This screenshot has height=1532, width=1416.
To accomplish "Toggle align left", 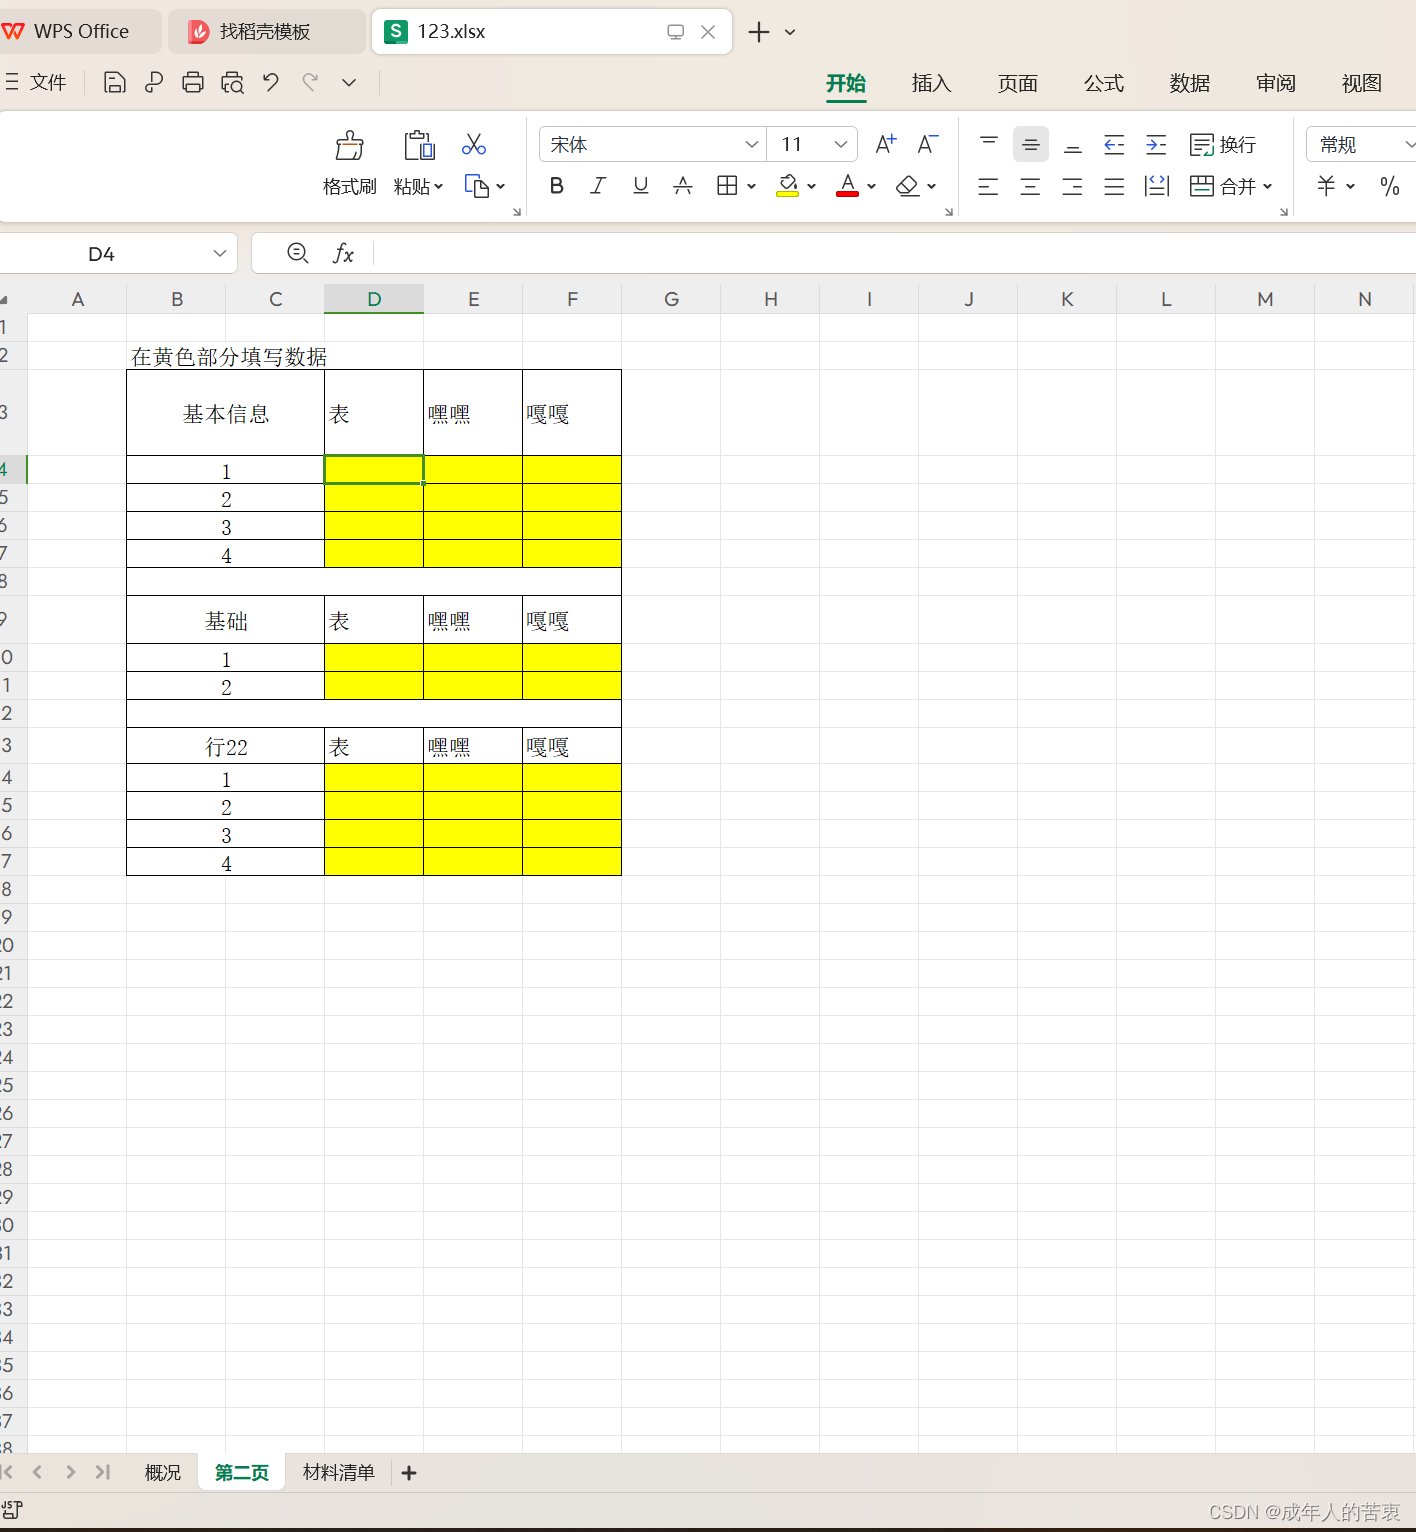I will (x=988, y=186).
